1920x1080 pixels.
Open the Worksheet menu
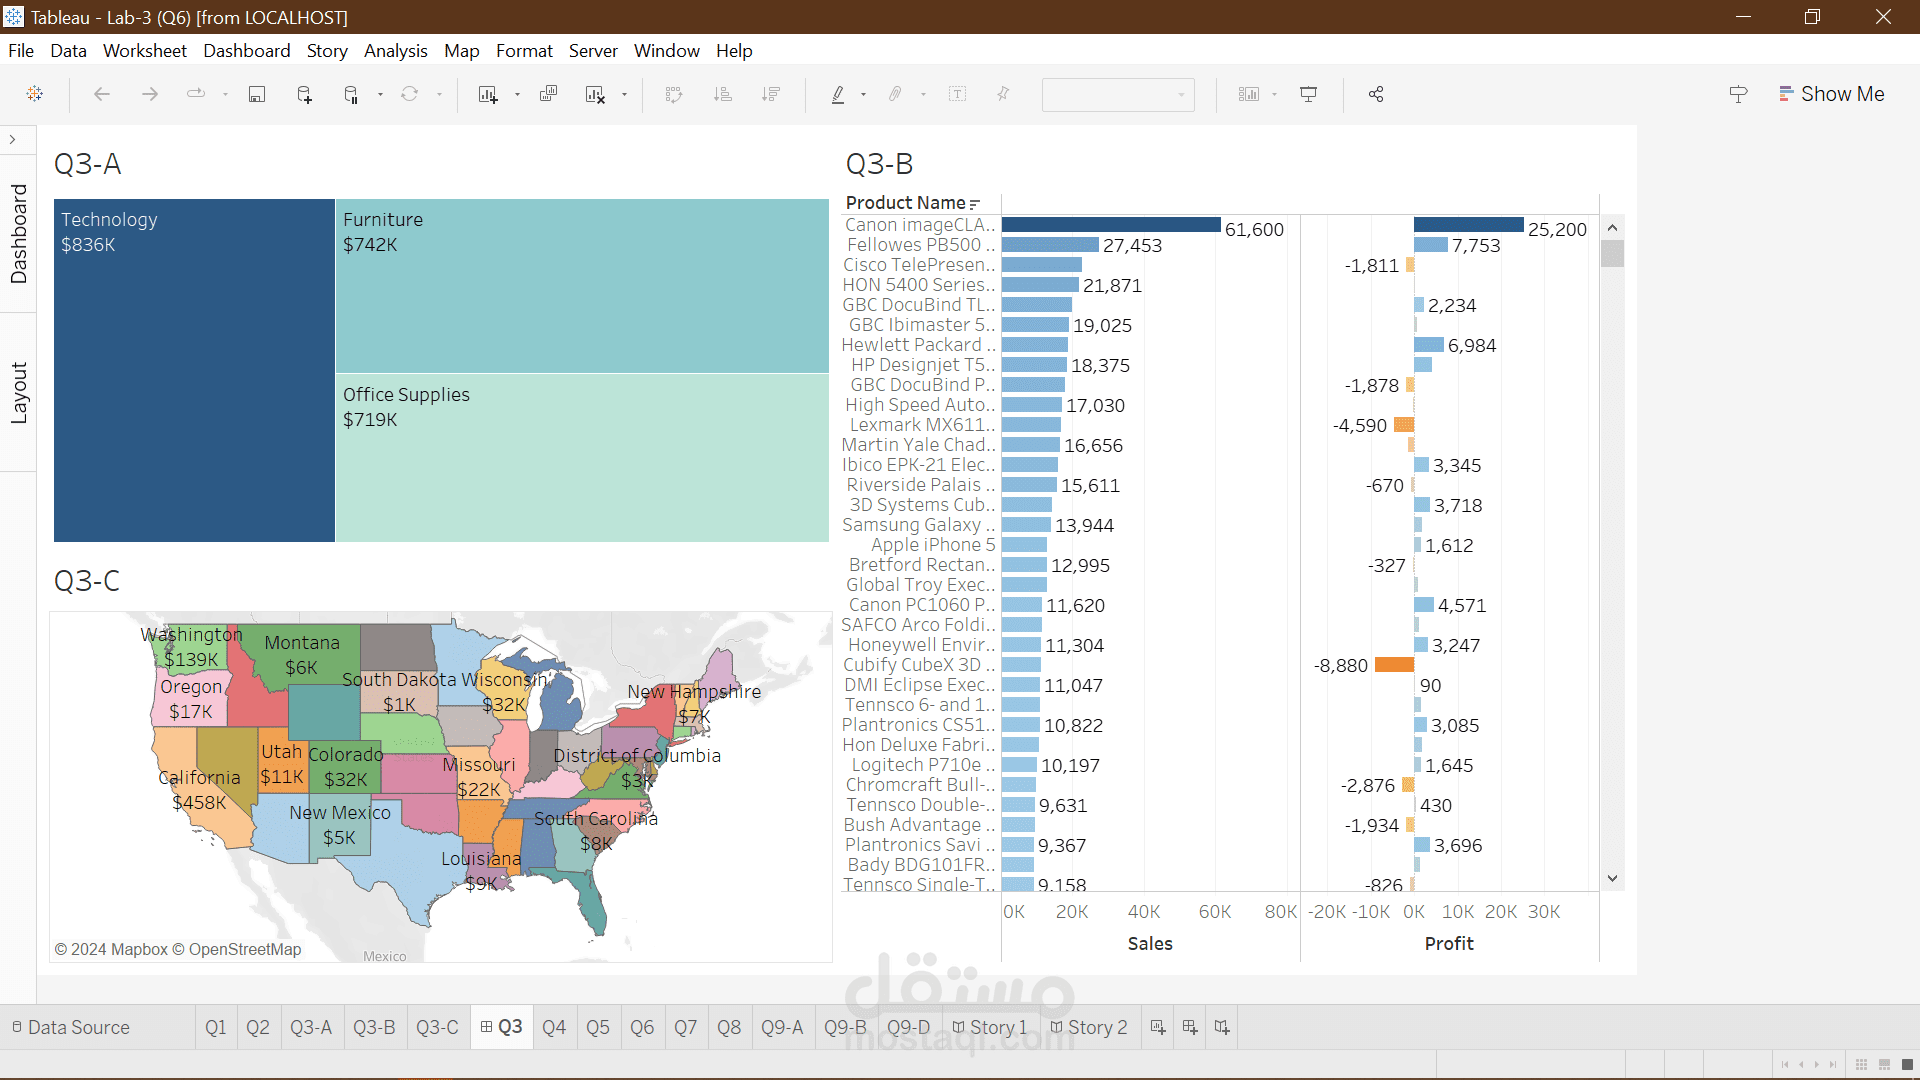144,51
